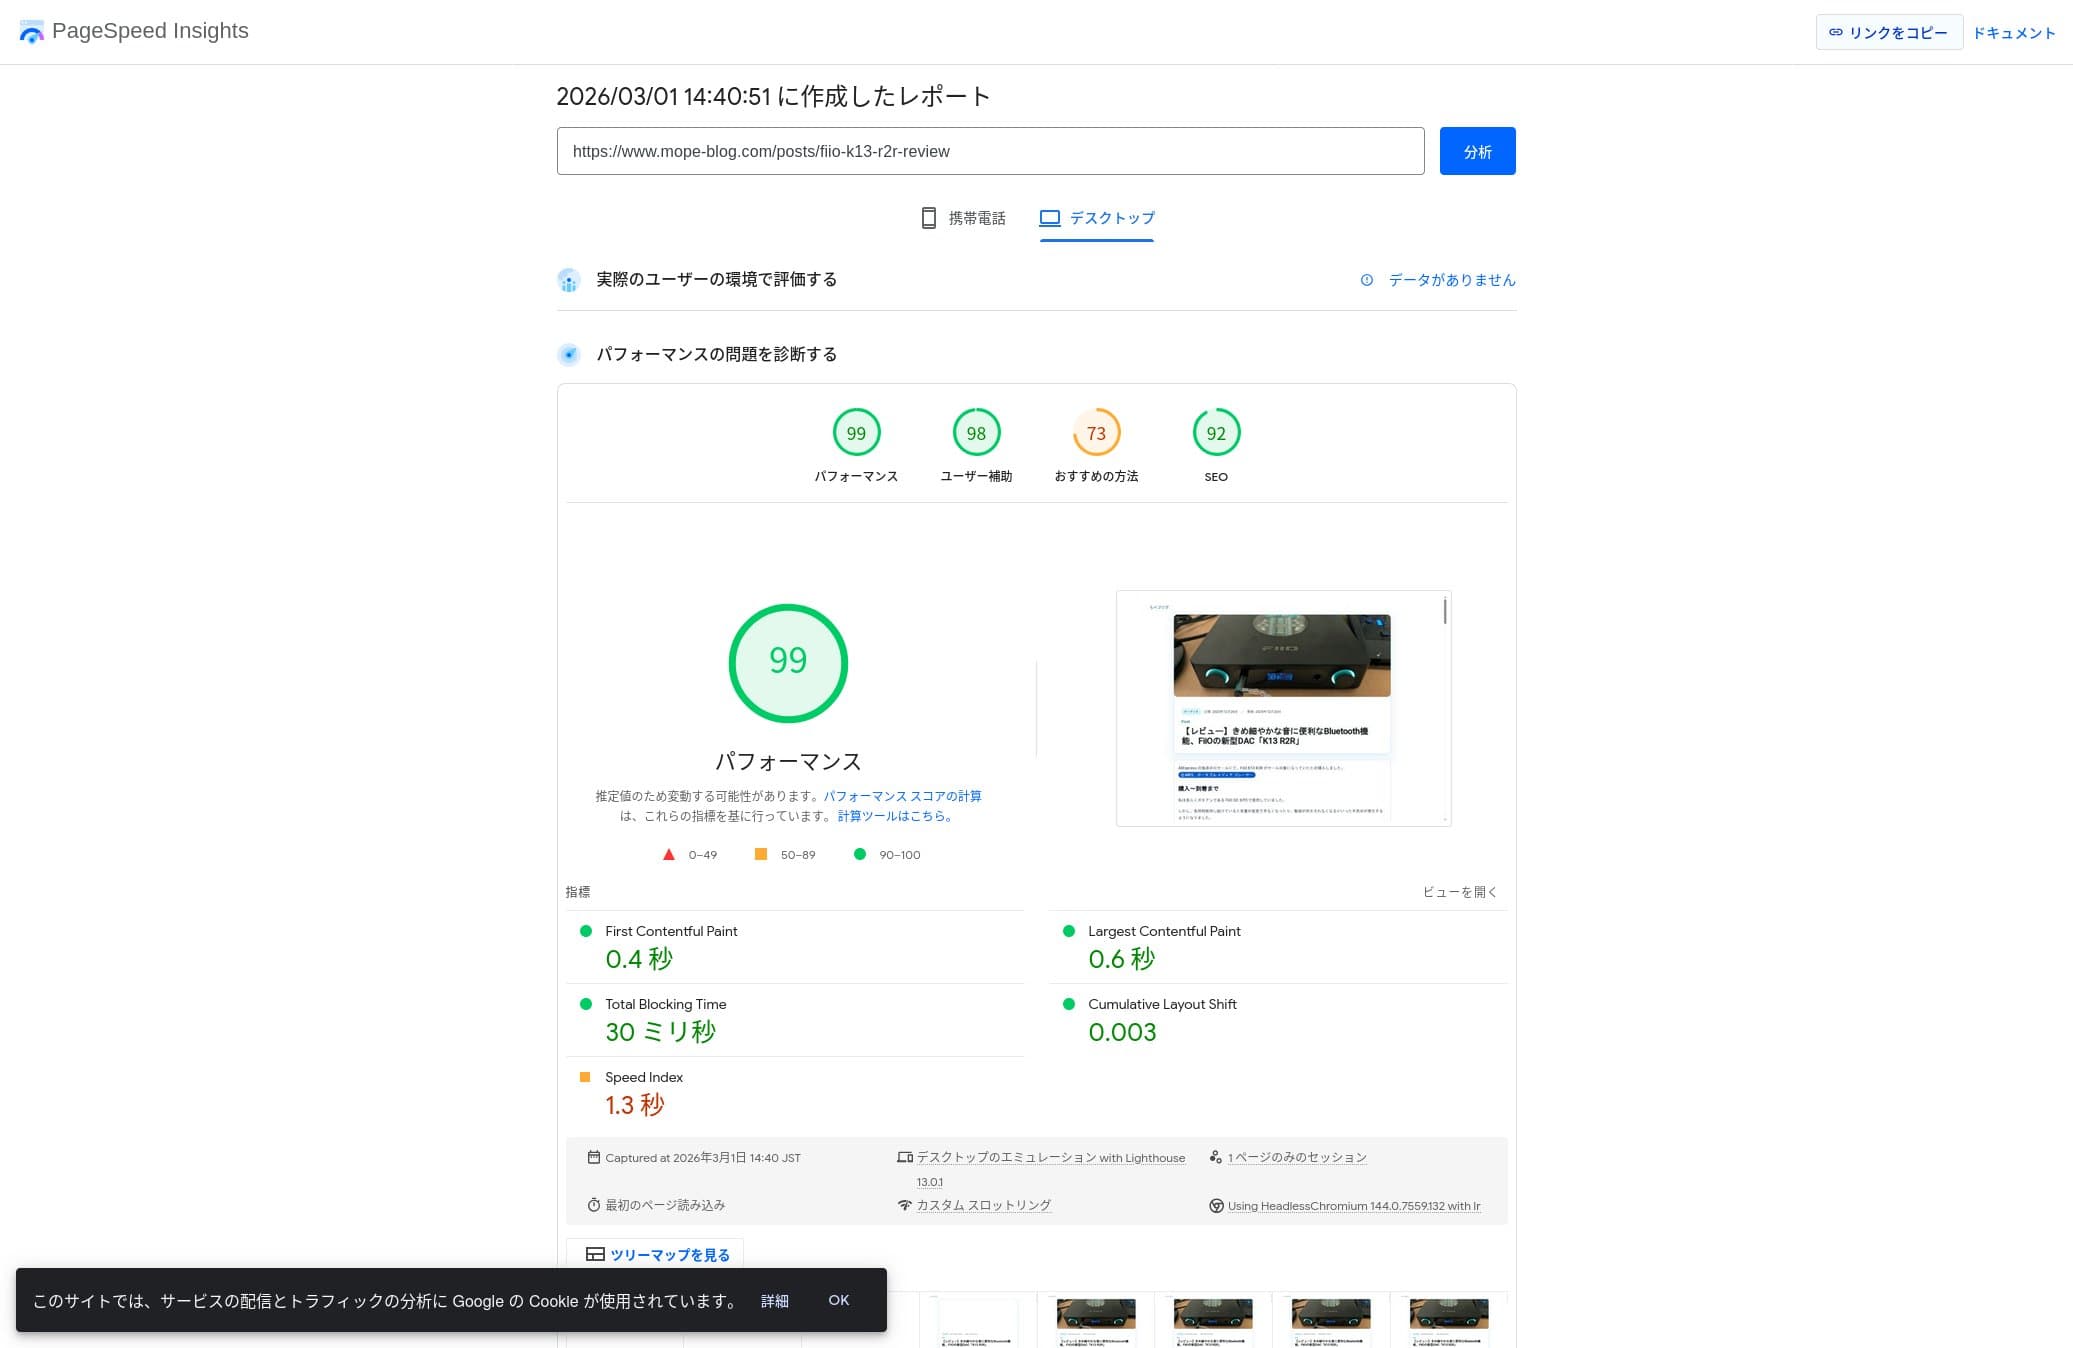Select the デスクトップ tab

click(x=1097, y=218)
